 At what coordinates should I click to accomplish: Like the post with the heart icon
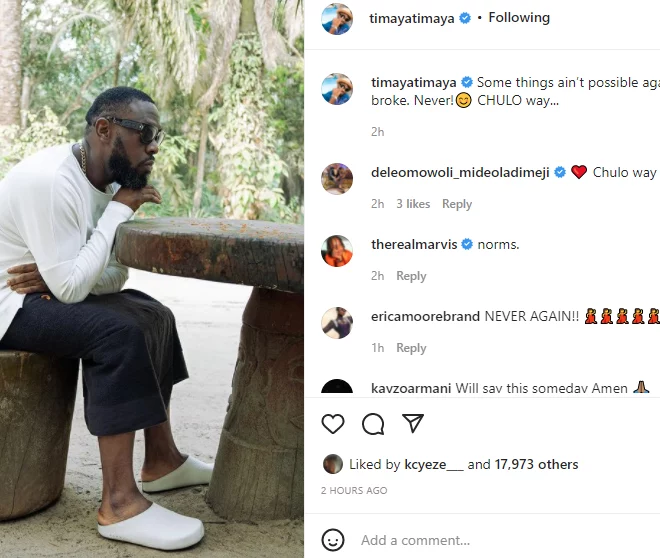coord(333,424)
